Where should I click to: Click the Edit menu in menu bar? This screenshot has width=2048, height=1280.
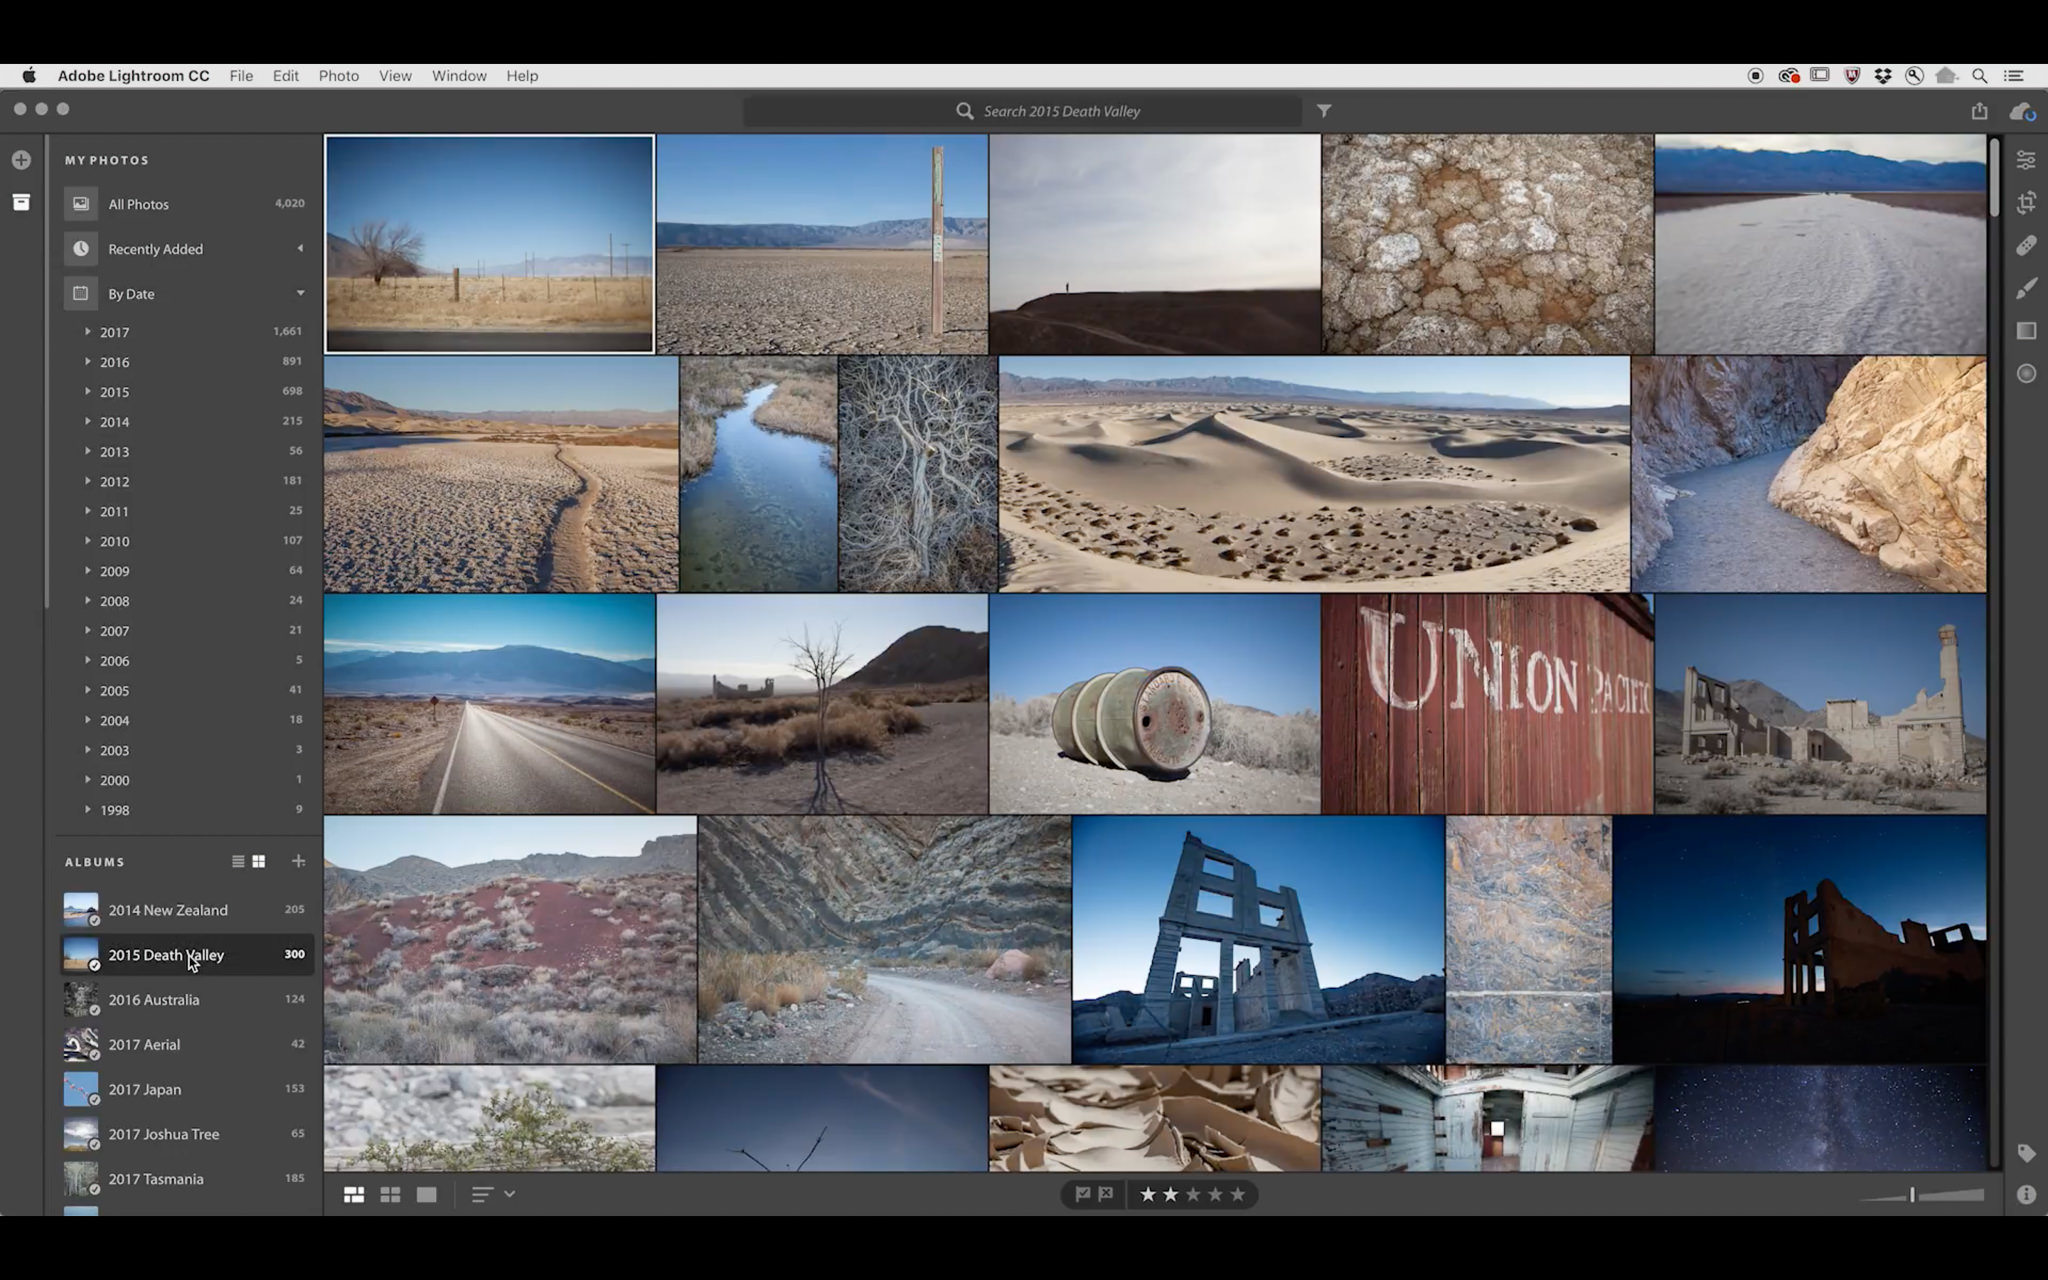(x=286, y=75)
